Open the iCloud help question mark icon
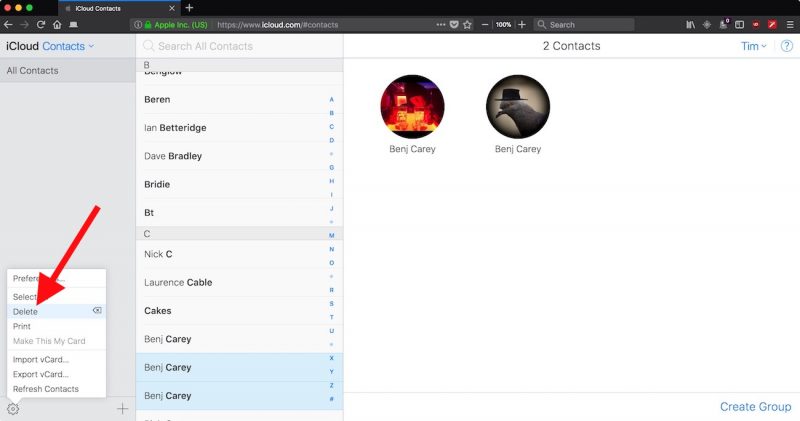This screenshot has height=421, width=800. click(x=787, y=46)
